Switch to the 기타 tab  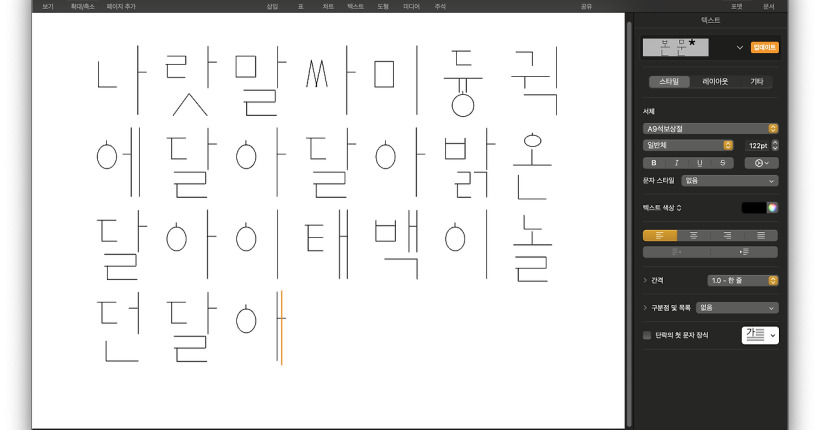[x=756, y=81]
